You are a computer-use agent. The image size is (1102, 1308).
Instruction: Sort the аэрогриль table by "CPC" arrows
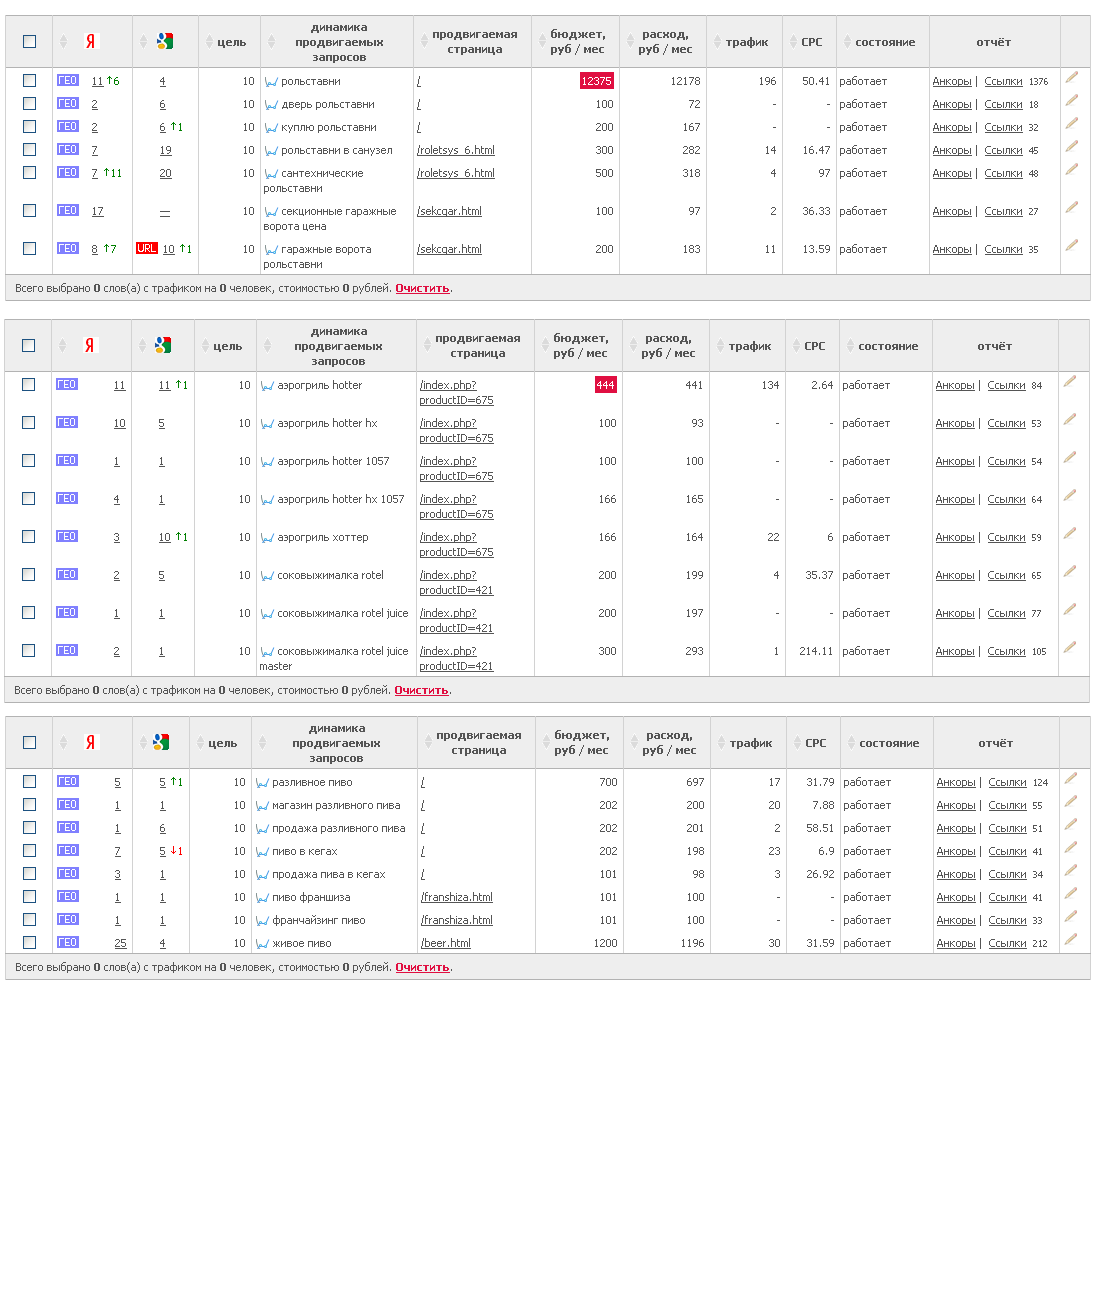point(795,346)
